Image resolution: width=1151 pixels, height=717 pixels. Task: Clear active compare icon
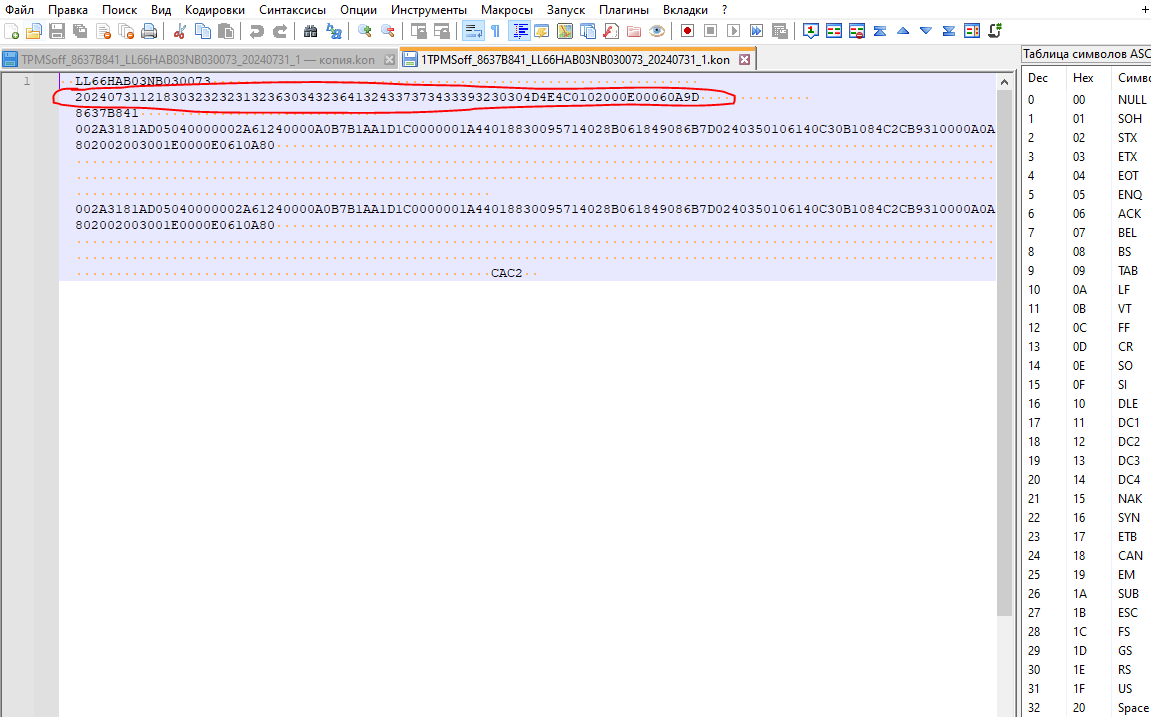point(857,31)
